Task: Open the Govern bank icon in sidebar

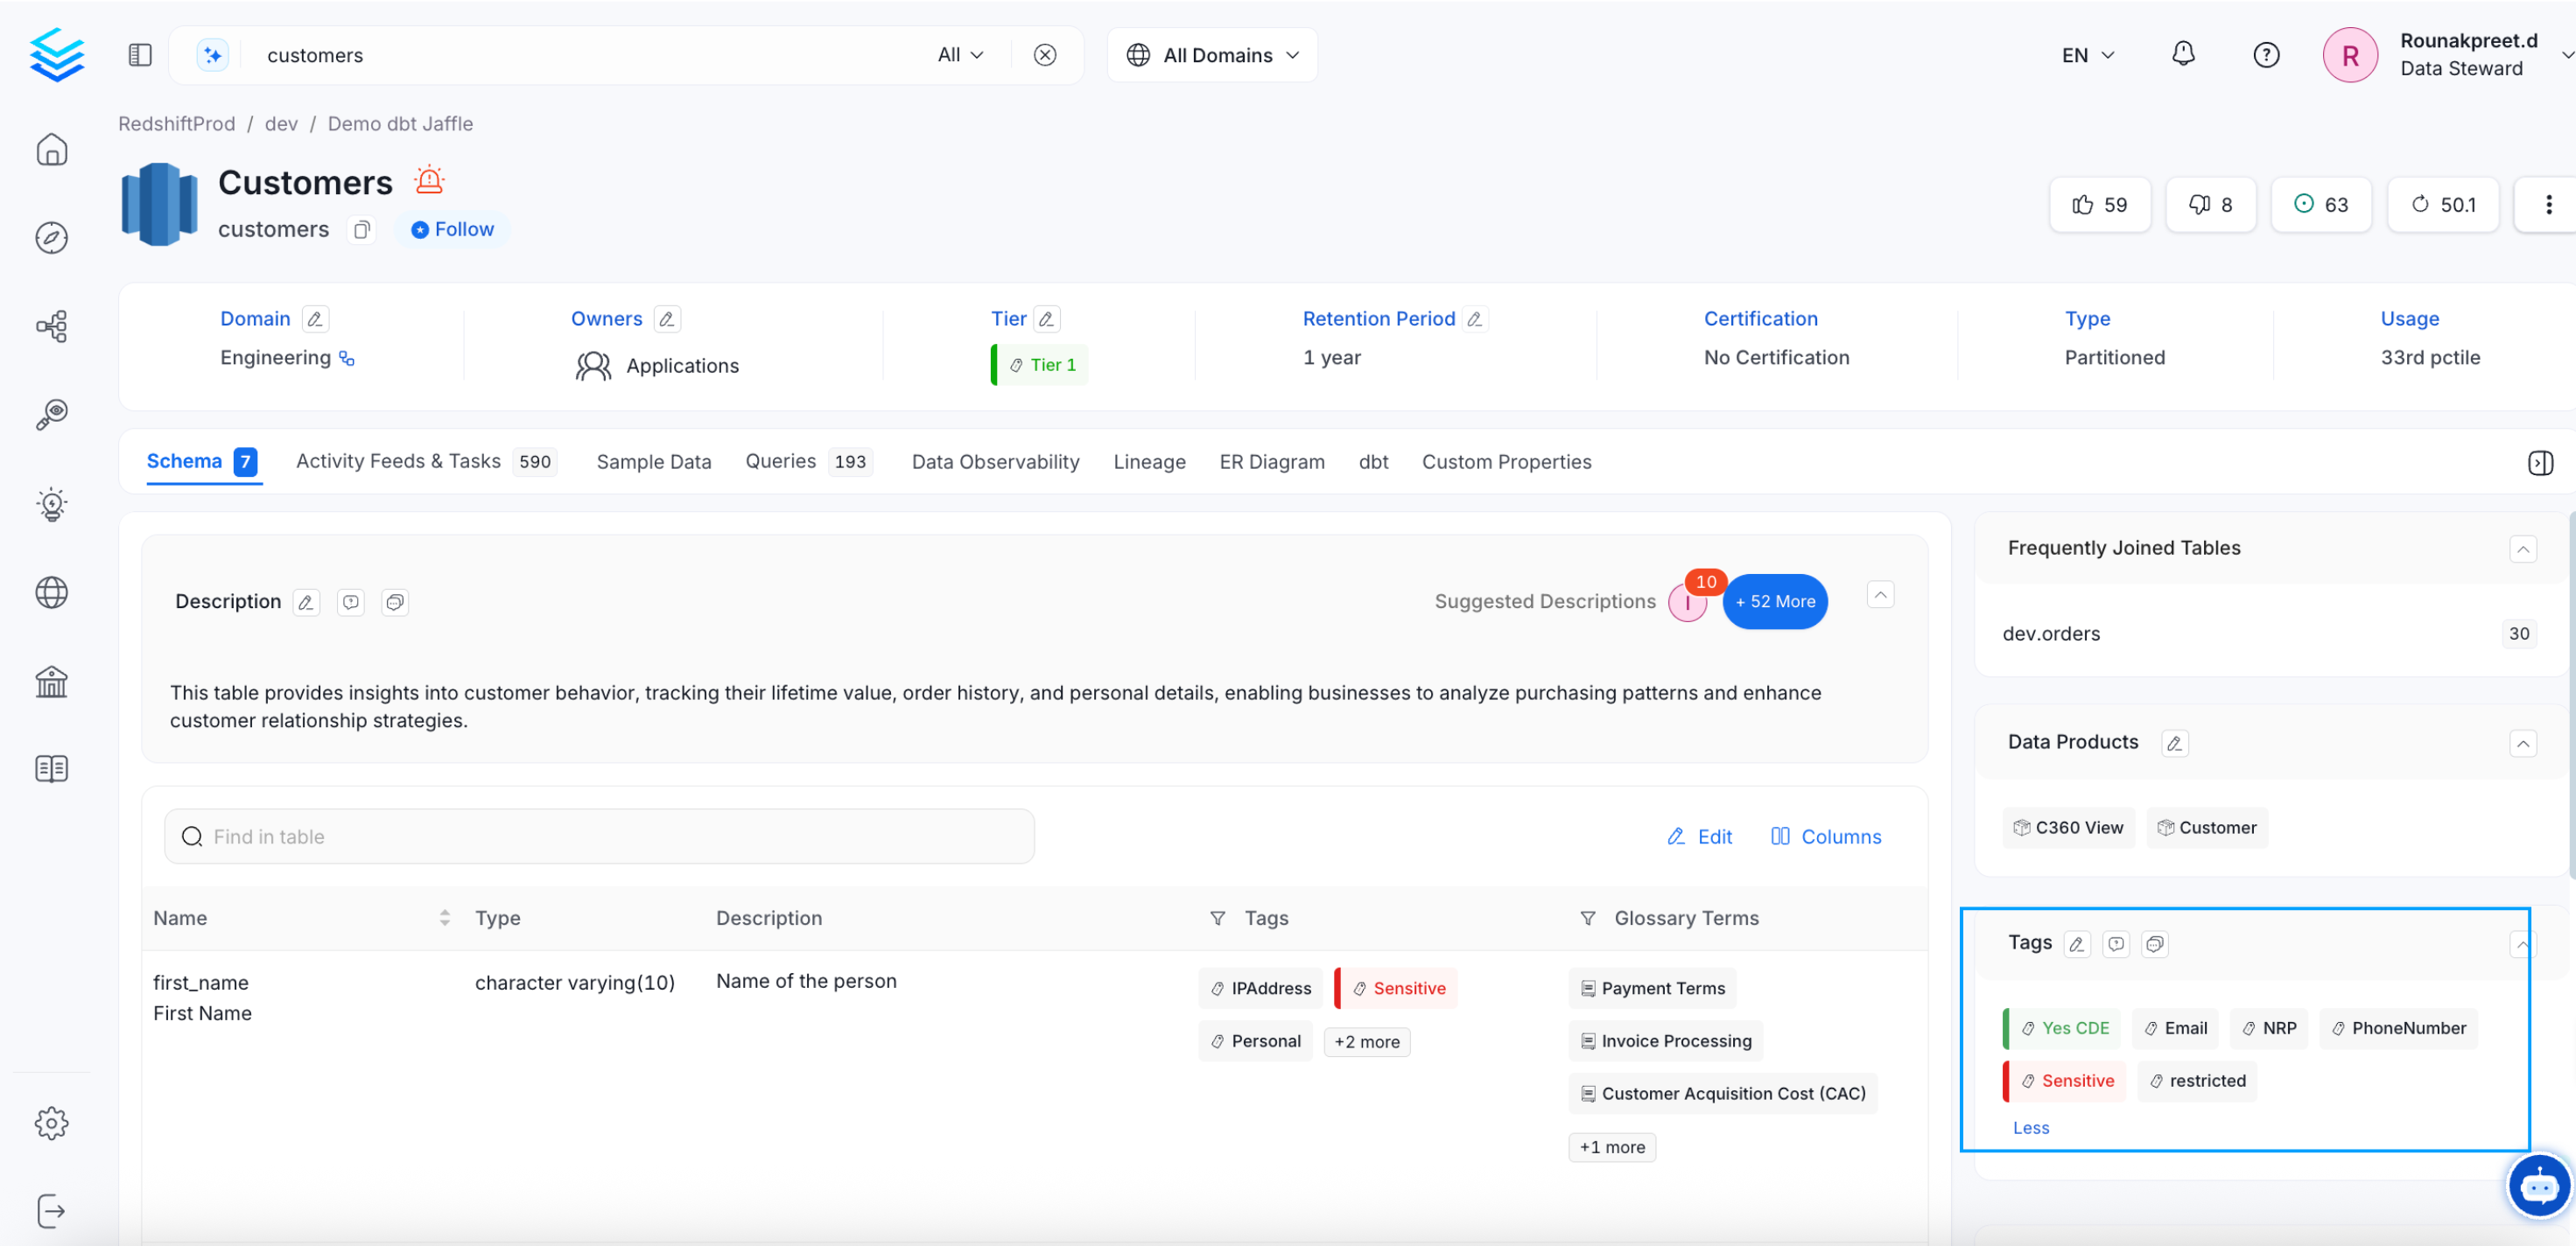Action: [x=51, y=681]
